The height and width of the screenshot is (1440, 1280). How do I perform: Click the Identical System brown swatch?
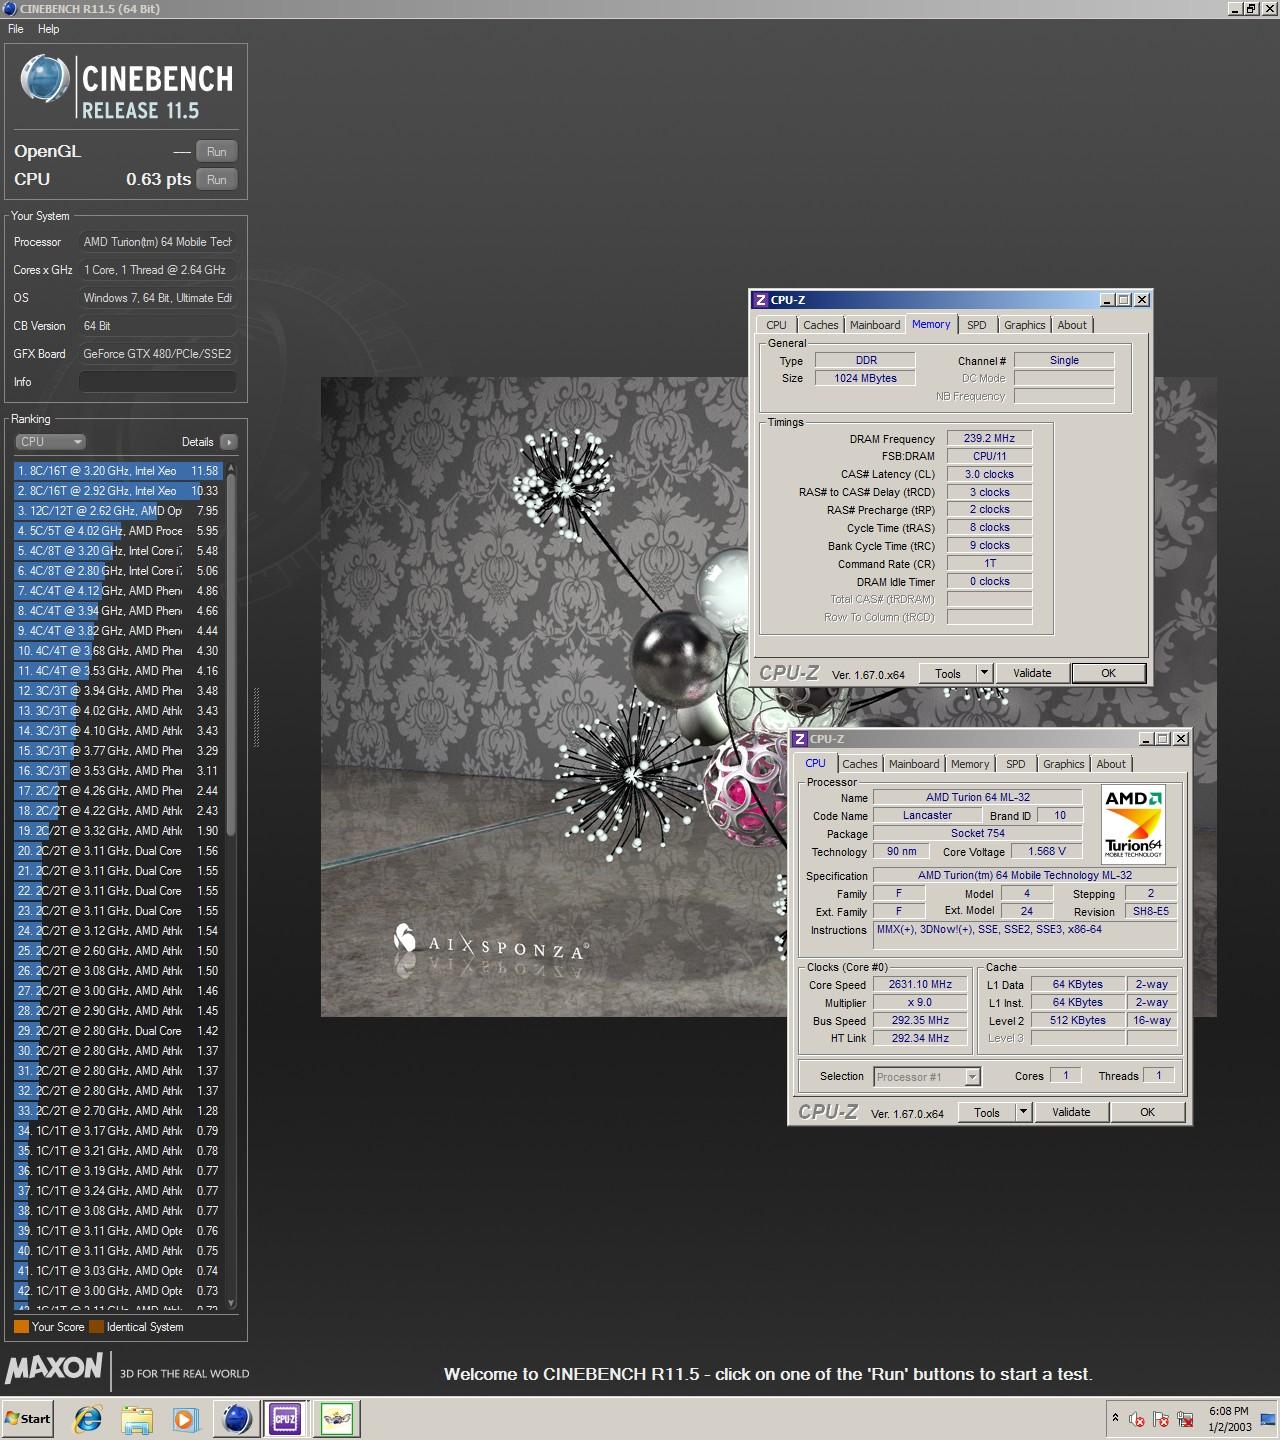pyautogui.click(x=96, y=1327)
